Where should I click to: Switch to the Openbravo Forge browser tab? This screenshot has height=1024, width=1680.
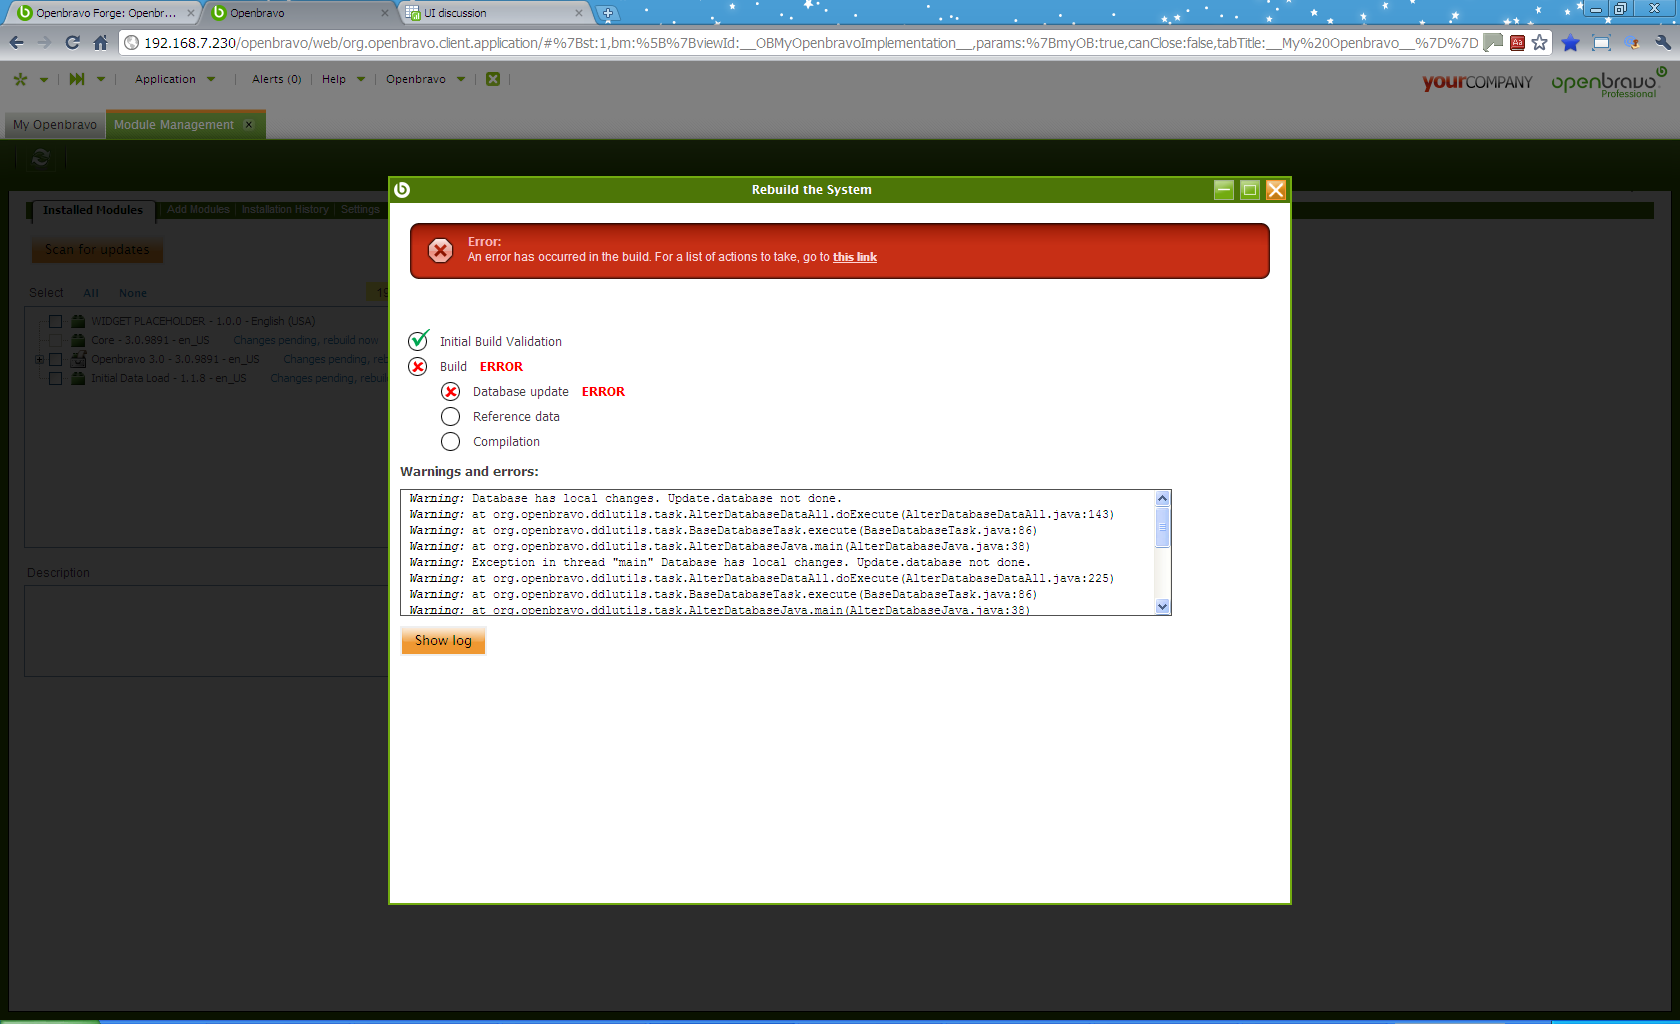click(x=105, y=13)
